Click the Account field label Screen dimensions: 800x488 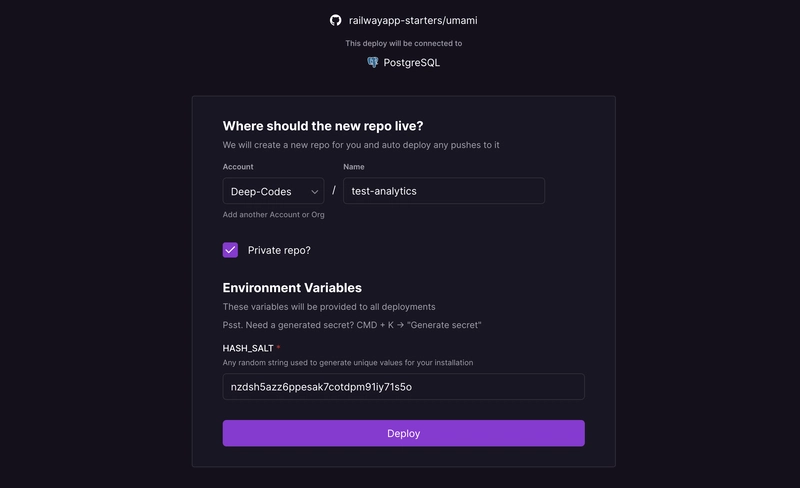(238, 167)
